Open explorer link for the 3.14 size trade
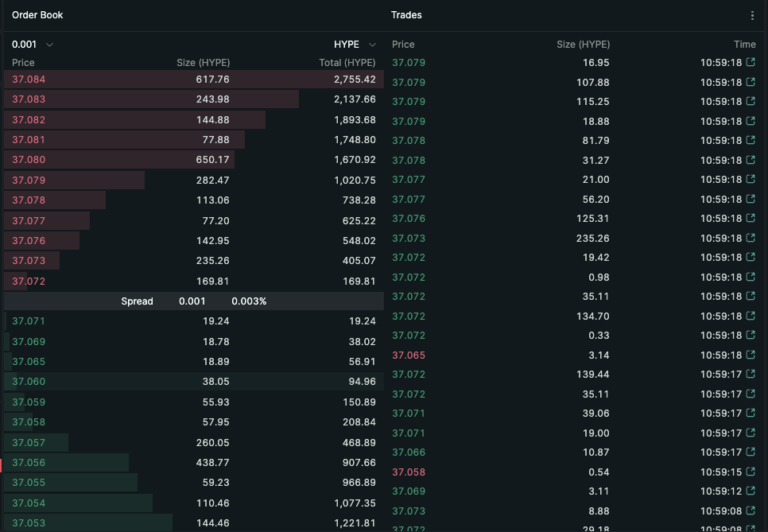The image size is (768, 532). coord(751,355)
